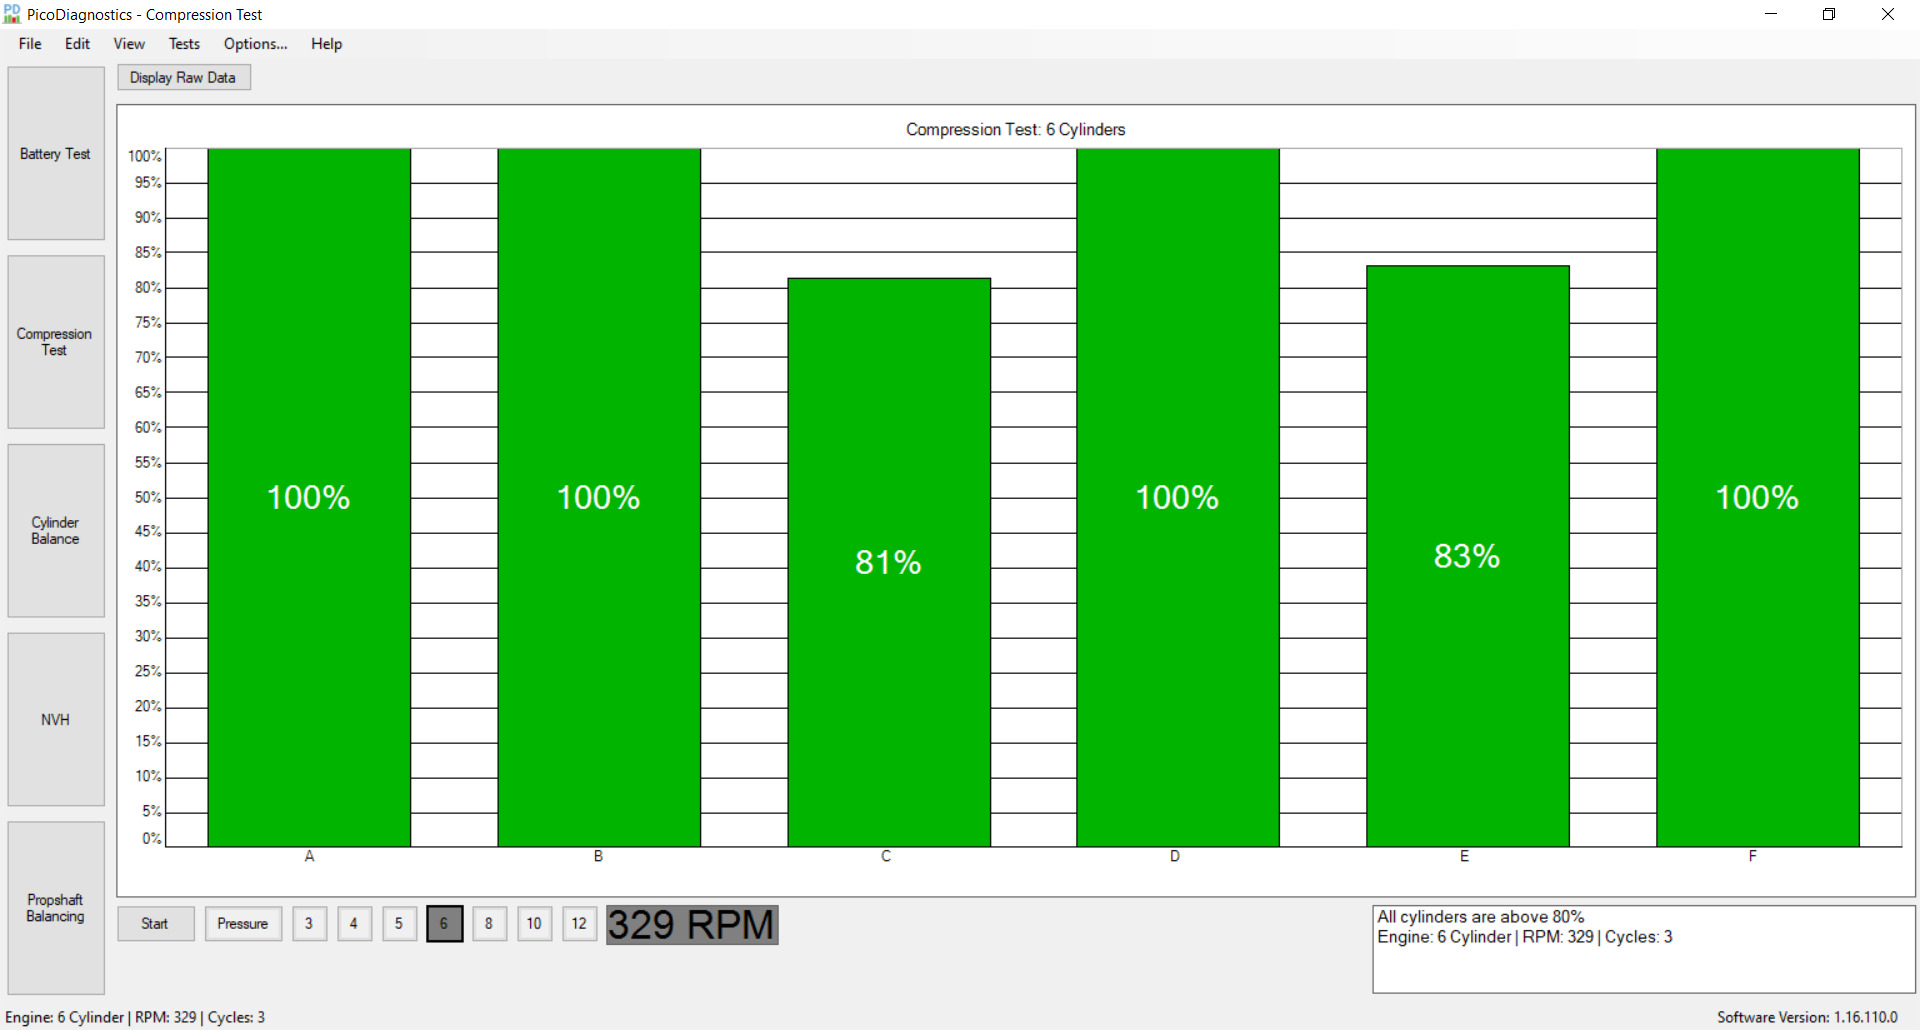Click status bar text "Engine: 6 Cylinder | RPM: 329 | Cycles: 3"
Image resolution: width=1920 pixels, height=1030 pixels.
pos(135,1017)
